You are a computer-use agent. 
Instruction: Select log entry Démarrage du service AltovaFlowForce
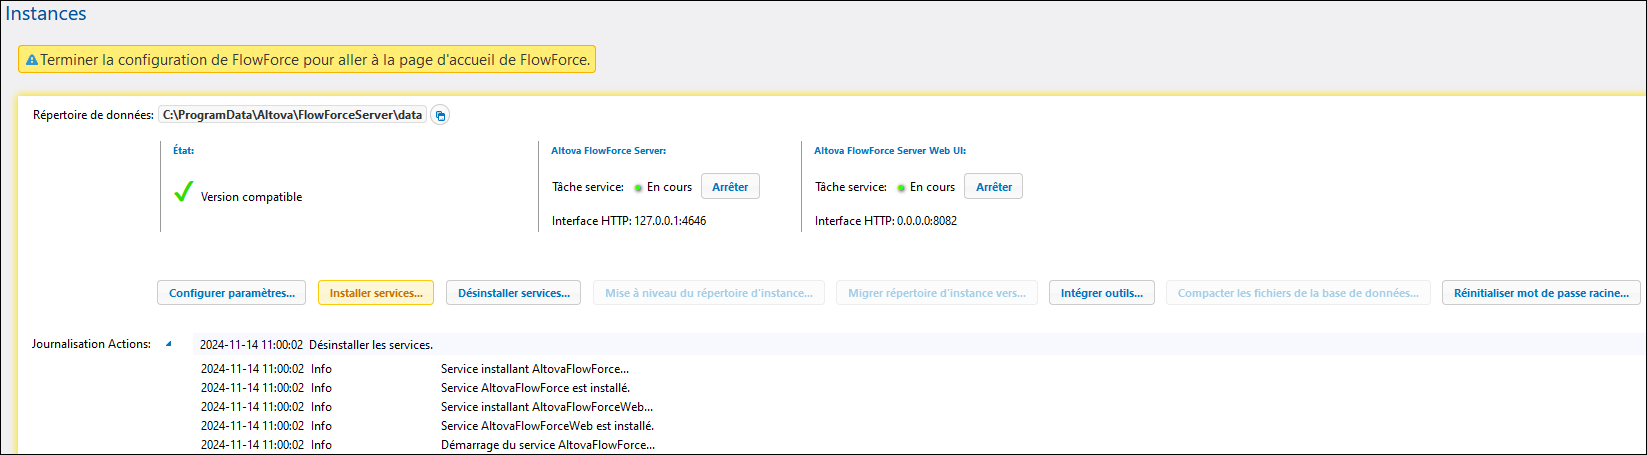click(547, 445)
